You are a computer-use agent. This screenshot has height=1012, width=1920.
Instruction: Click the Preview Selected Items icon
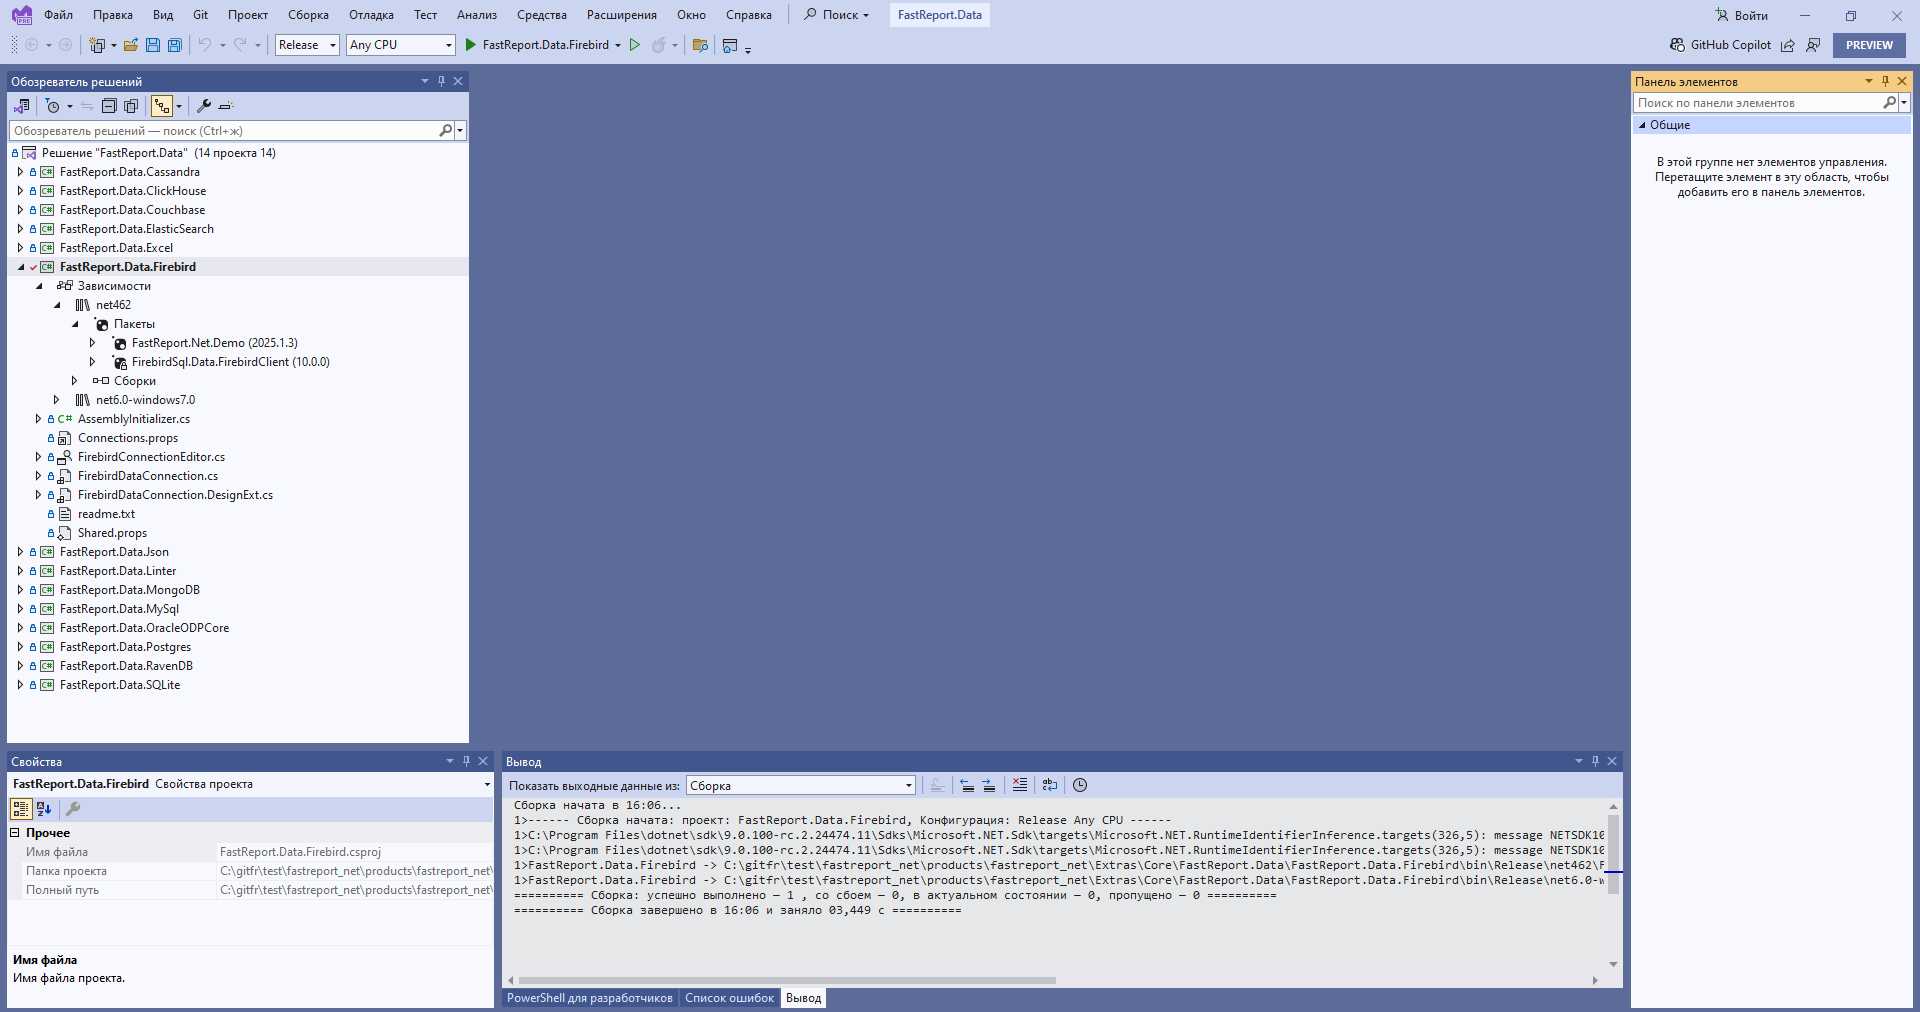[226, 106]
